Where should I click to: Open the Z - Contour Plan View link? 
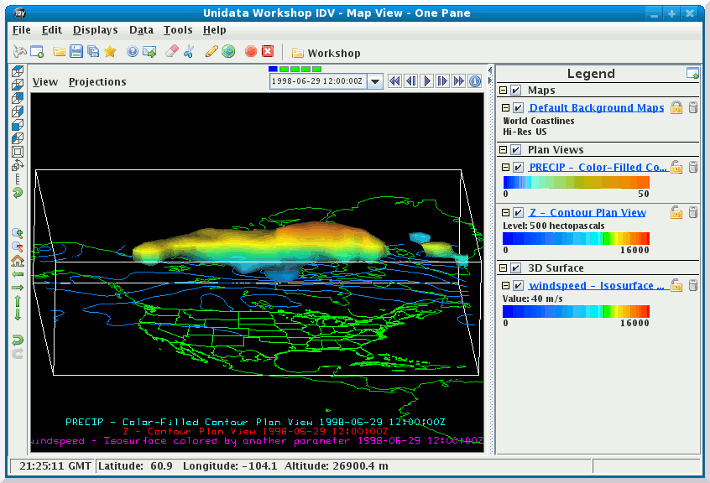(587, 212)
